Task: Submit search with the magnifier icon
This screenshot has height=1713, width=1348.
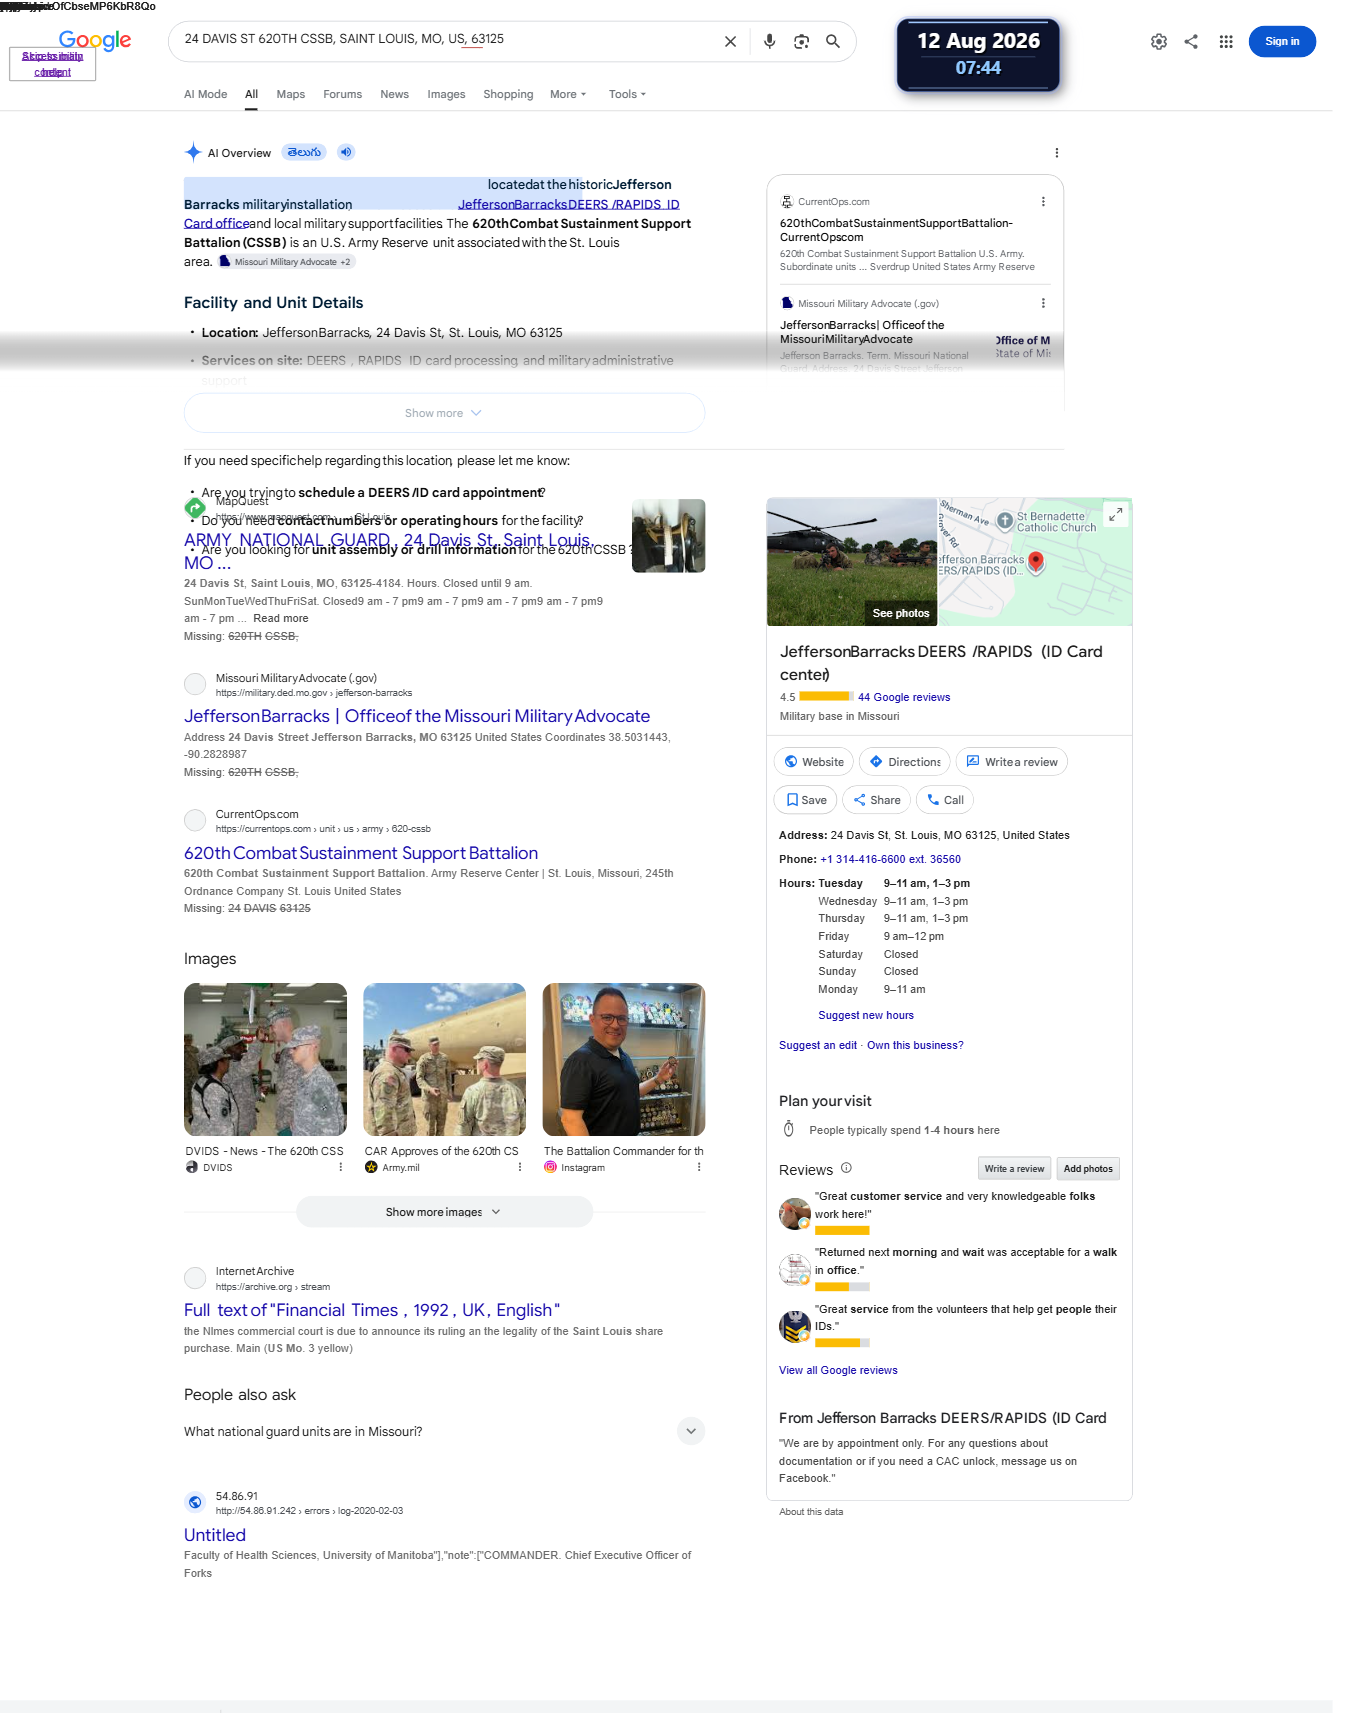Action: (x=833, y=42)
